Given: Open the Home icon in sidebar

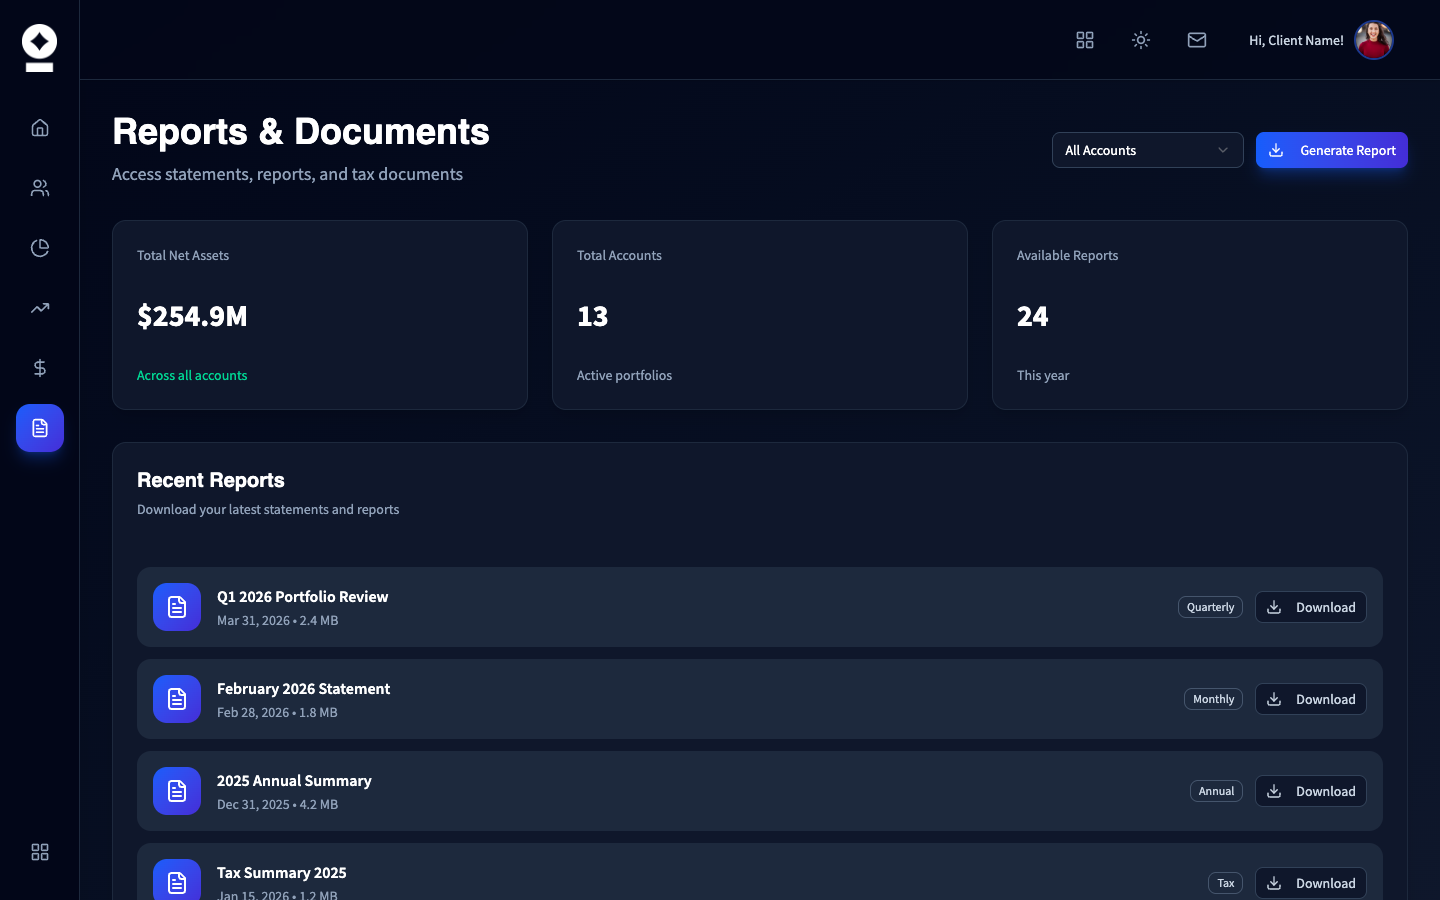Looking at the screenshot, I should click(39, 127).
